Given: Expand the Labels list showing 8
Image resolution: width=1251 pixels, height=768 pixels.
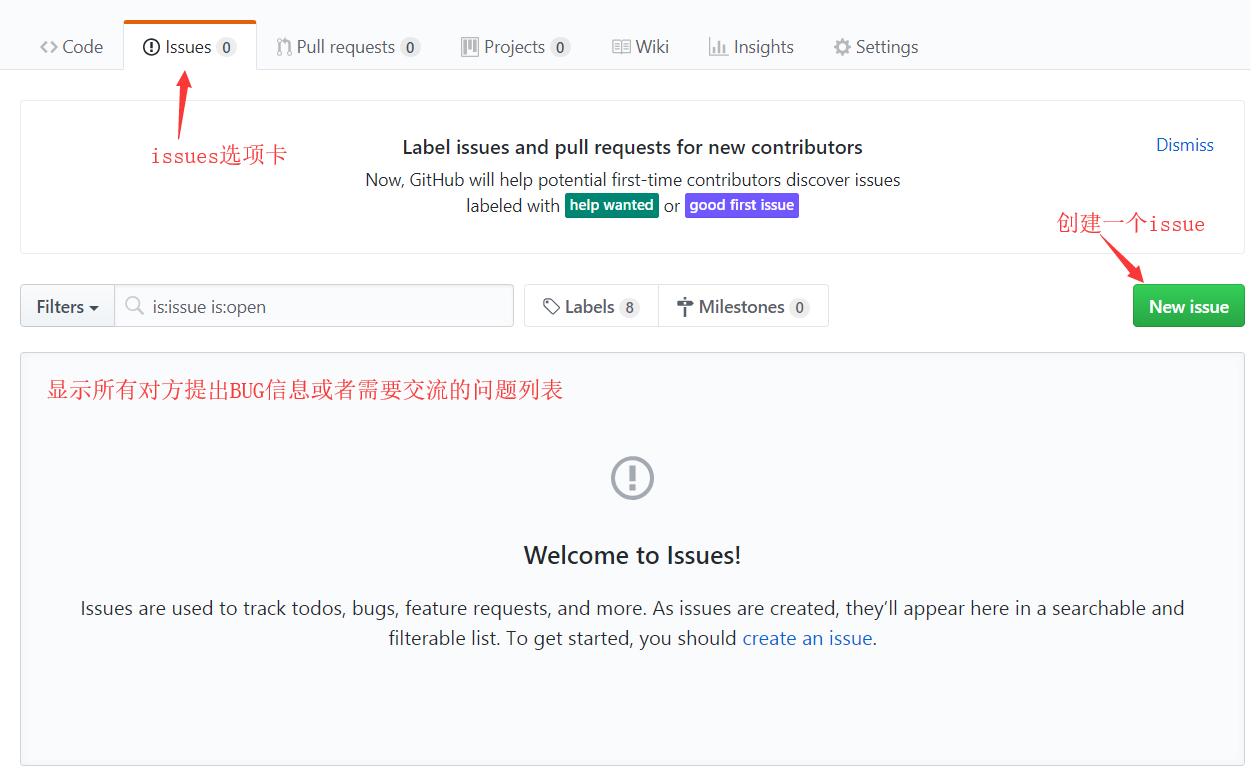Looking at the screenshot, I should click(590, 306).
